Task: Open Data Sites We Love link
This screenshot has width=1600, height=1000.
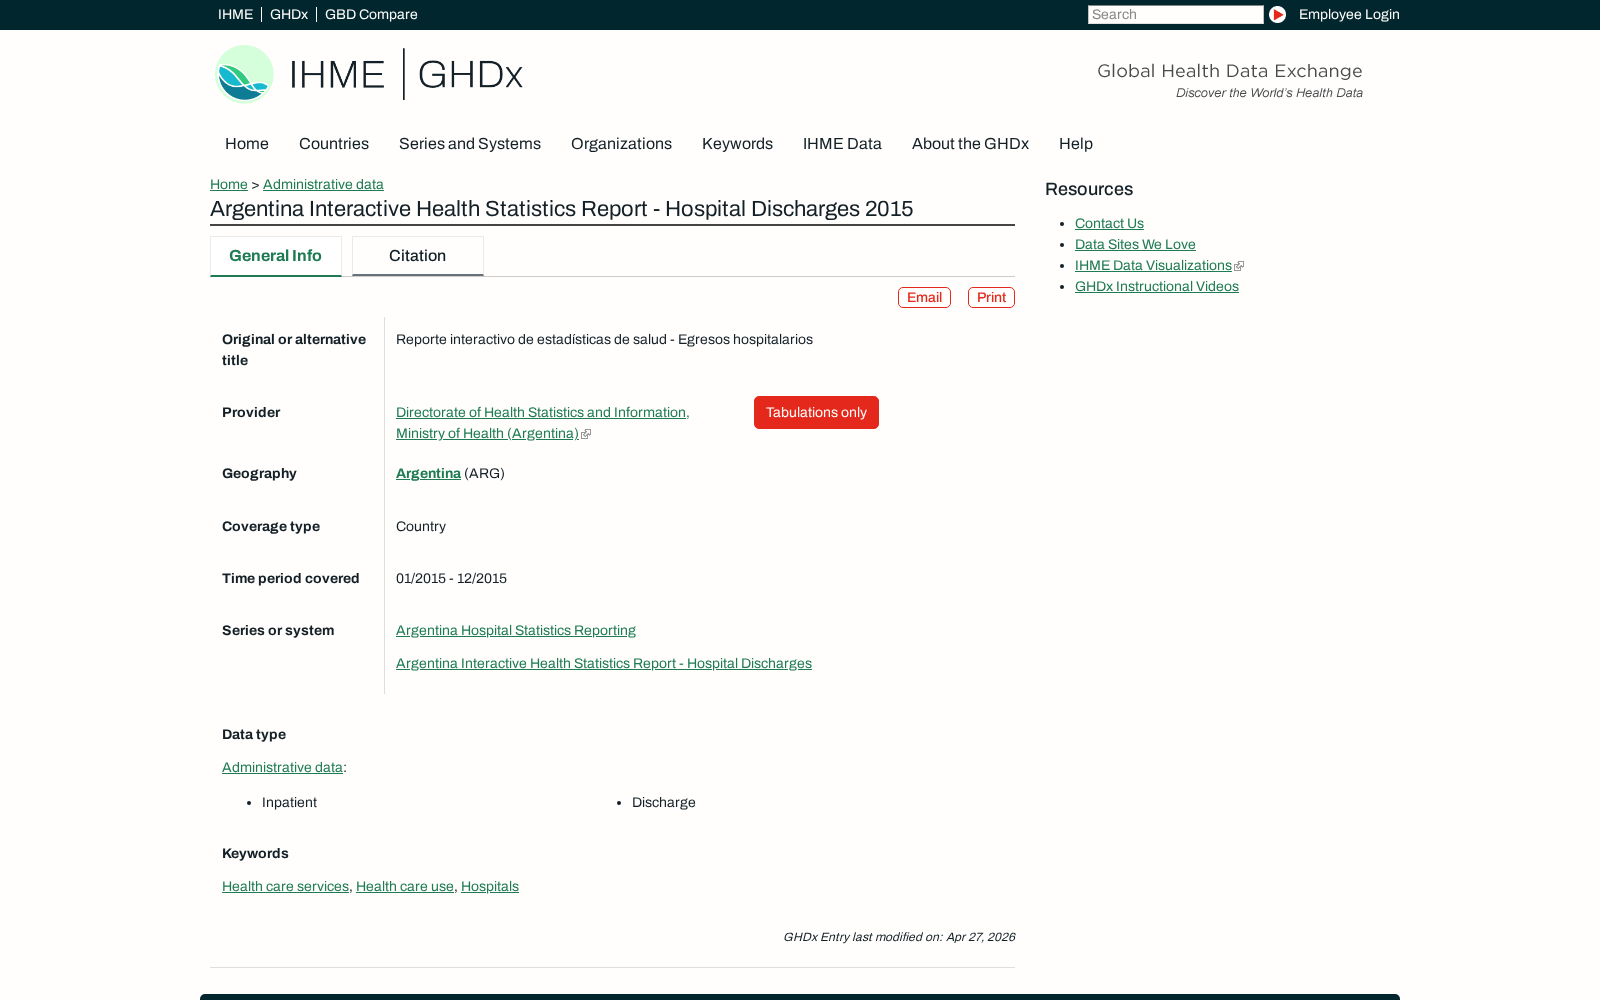Action: click(x=1135, y=245)
